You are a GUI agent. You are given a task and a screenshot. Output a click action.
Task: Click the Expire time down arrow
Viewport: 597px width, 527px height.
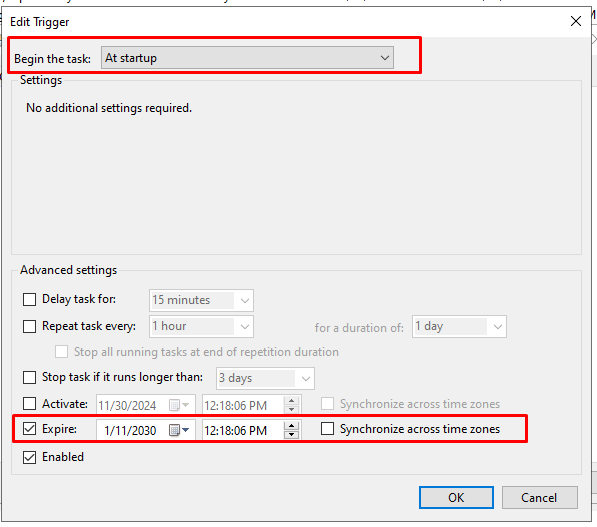point(291,434)
